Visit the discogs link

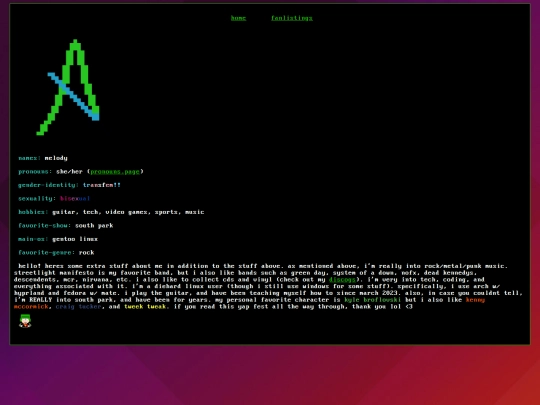click(x=342, y=279)
